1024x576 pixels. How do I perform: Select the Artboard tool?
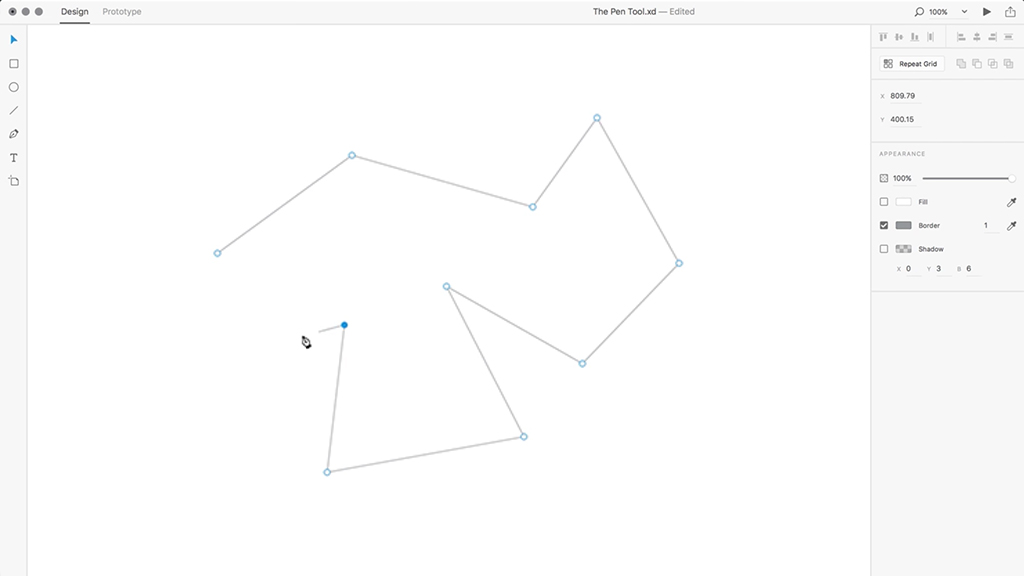point(13,181)
